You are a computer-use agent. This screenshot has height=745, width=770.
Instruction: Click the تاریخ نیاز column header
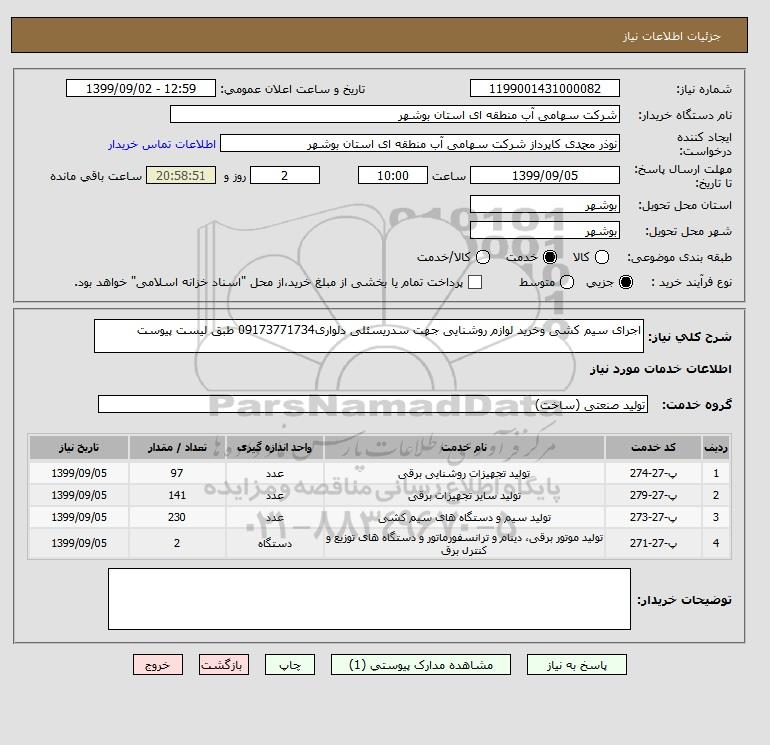click(79, 447)
